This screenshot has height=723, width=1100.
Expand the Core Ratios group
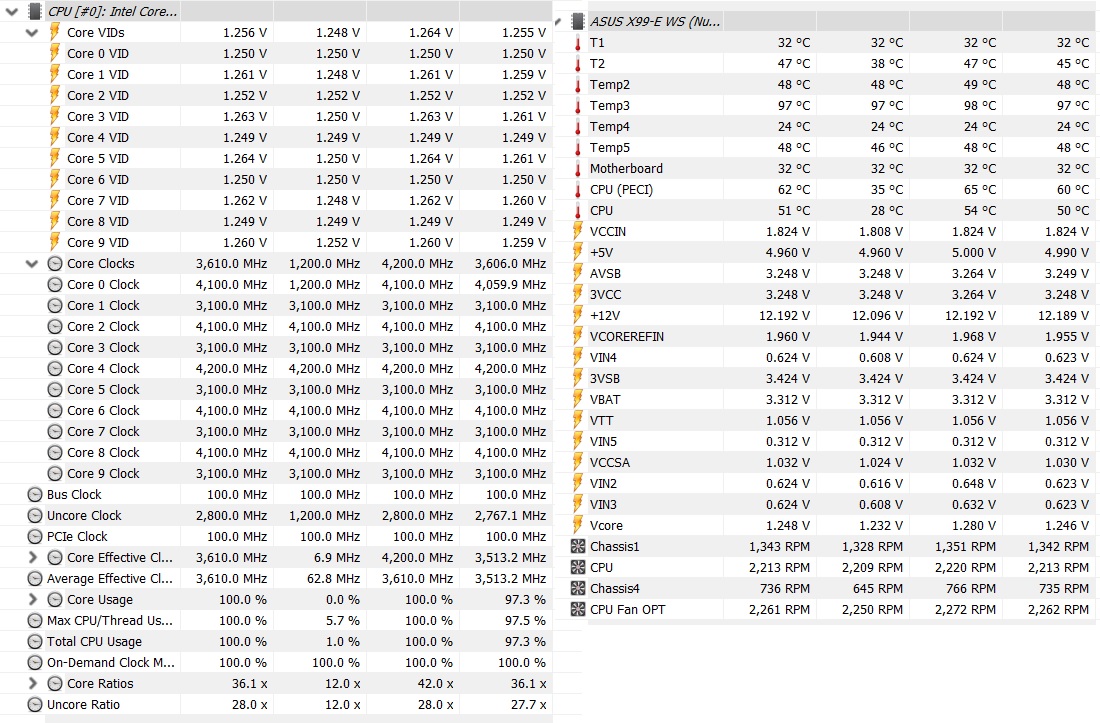[32, 684]
